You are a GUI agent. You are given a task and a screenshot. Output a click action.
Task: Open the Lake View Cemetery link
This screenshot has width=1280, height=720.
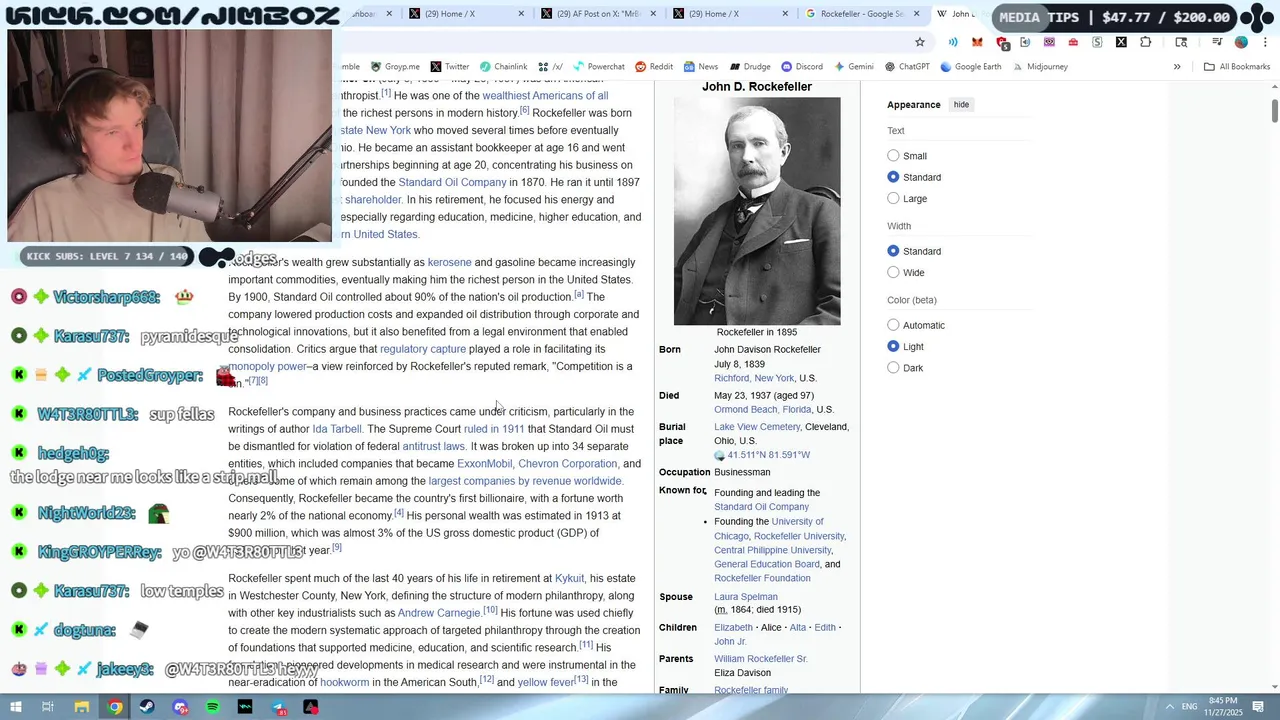(x=757, y=427)
